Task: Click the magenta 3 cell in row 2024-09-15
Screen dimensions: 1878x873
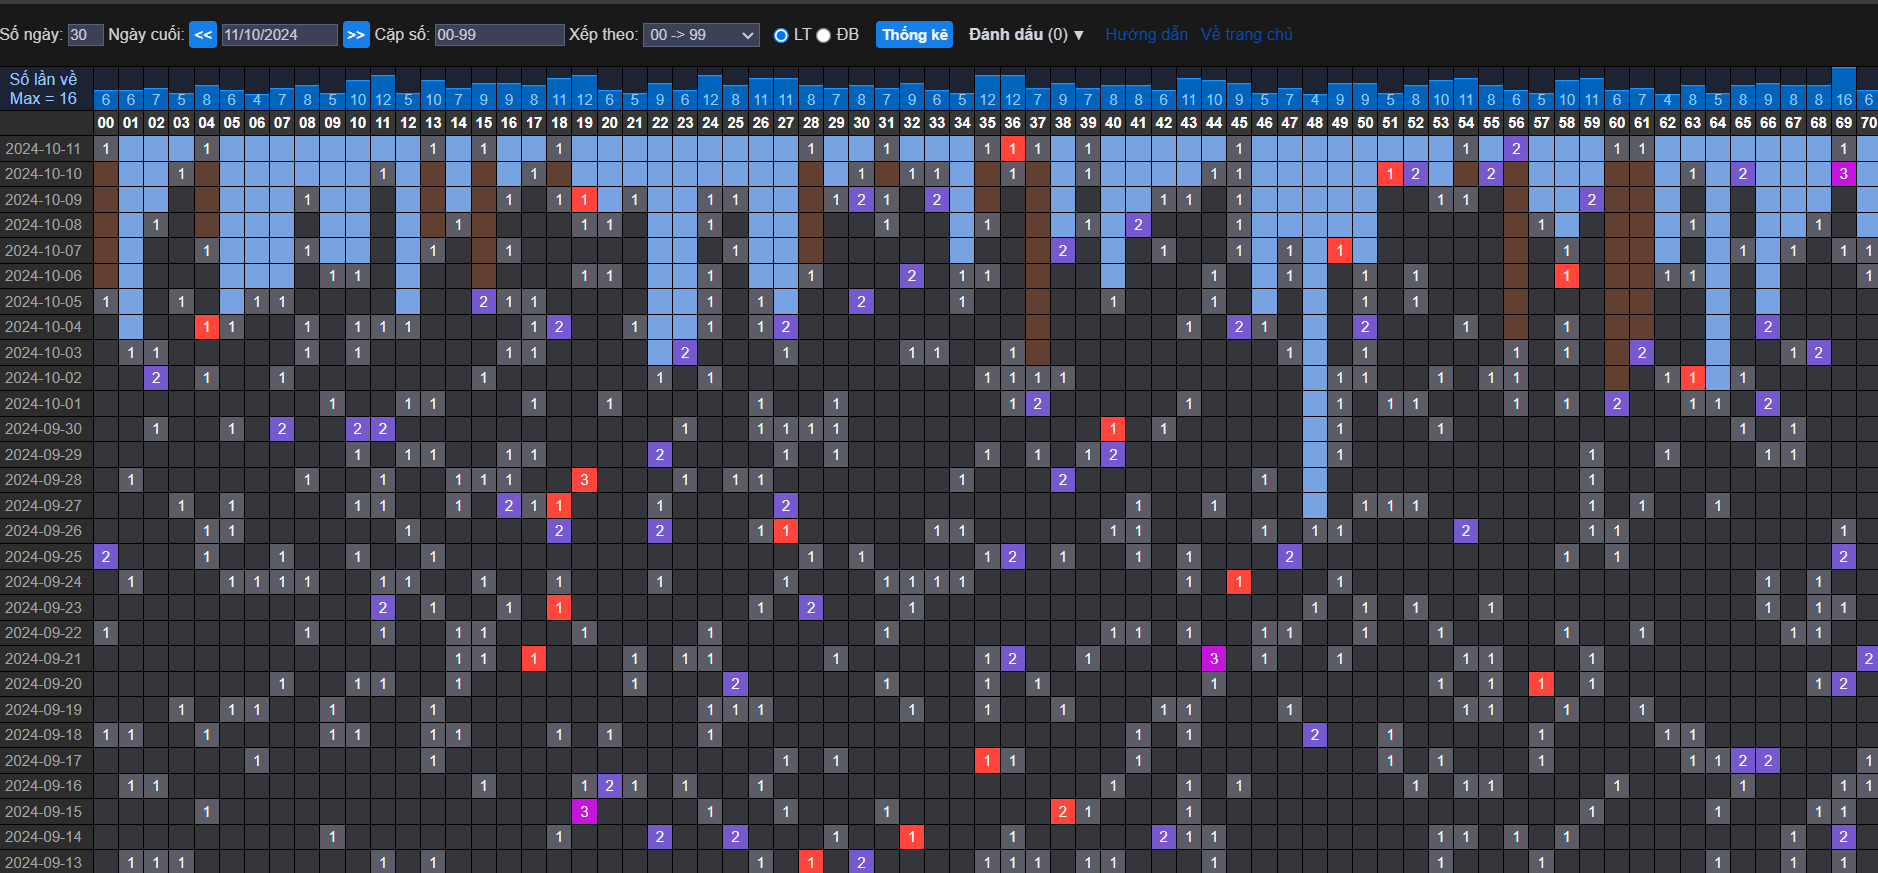Action: click(585, 812)
